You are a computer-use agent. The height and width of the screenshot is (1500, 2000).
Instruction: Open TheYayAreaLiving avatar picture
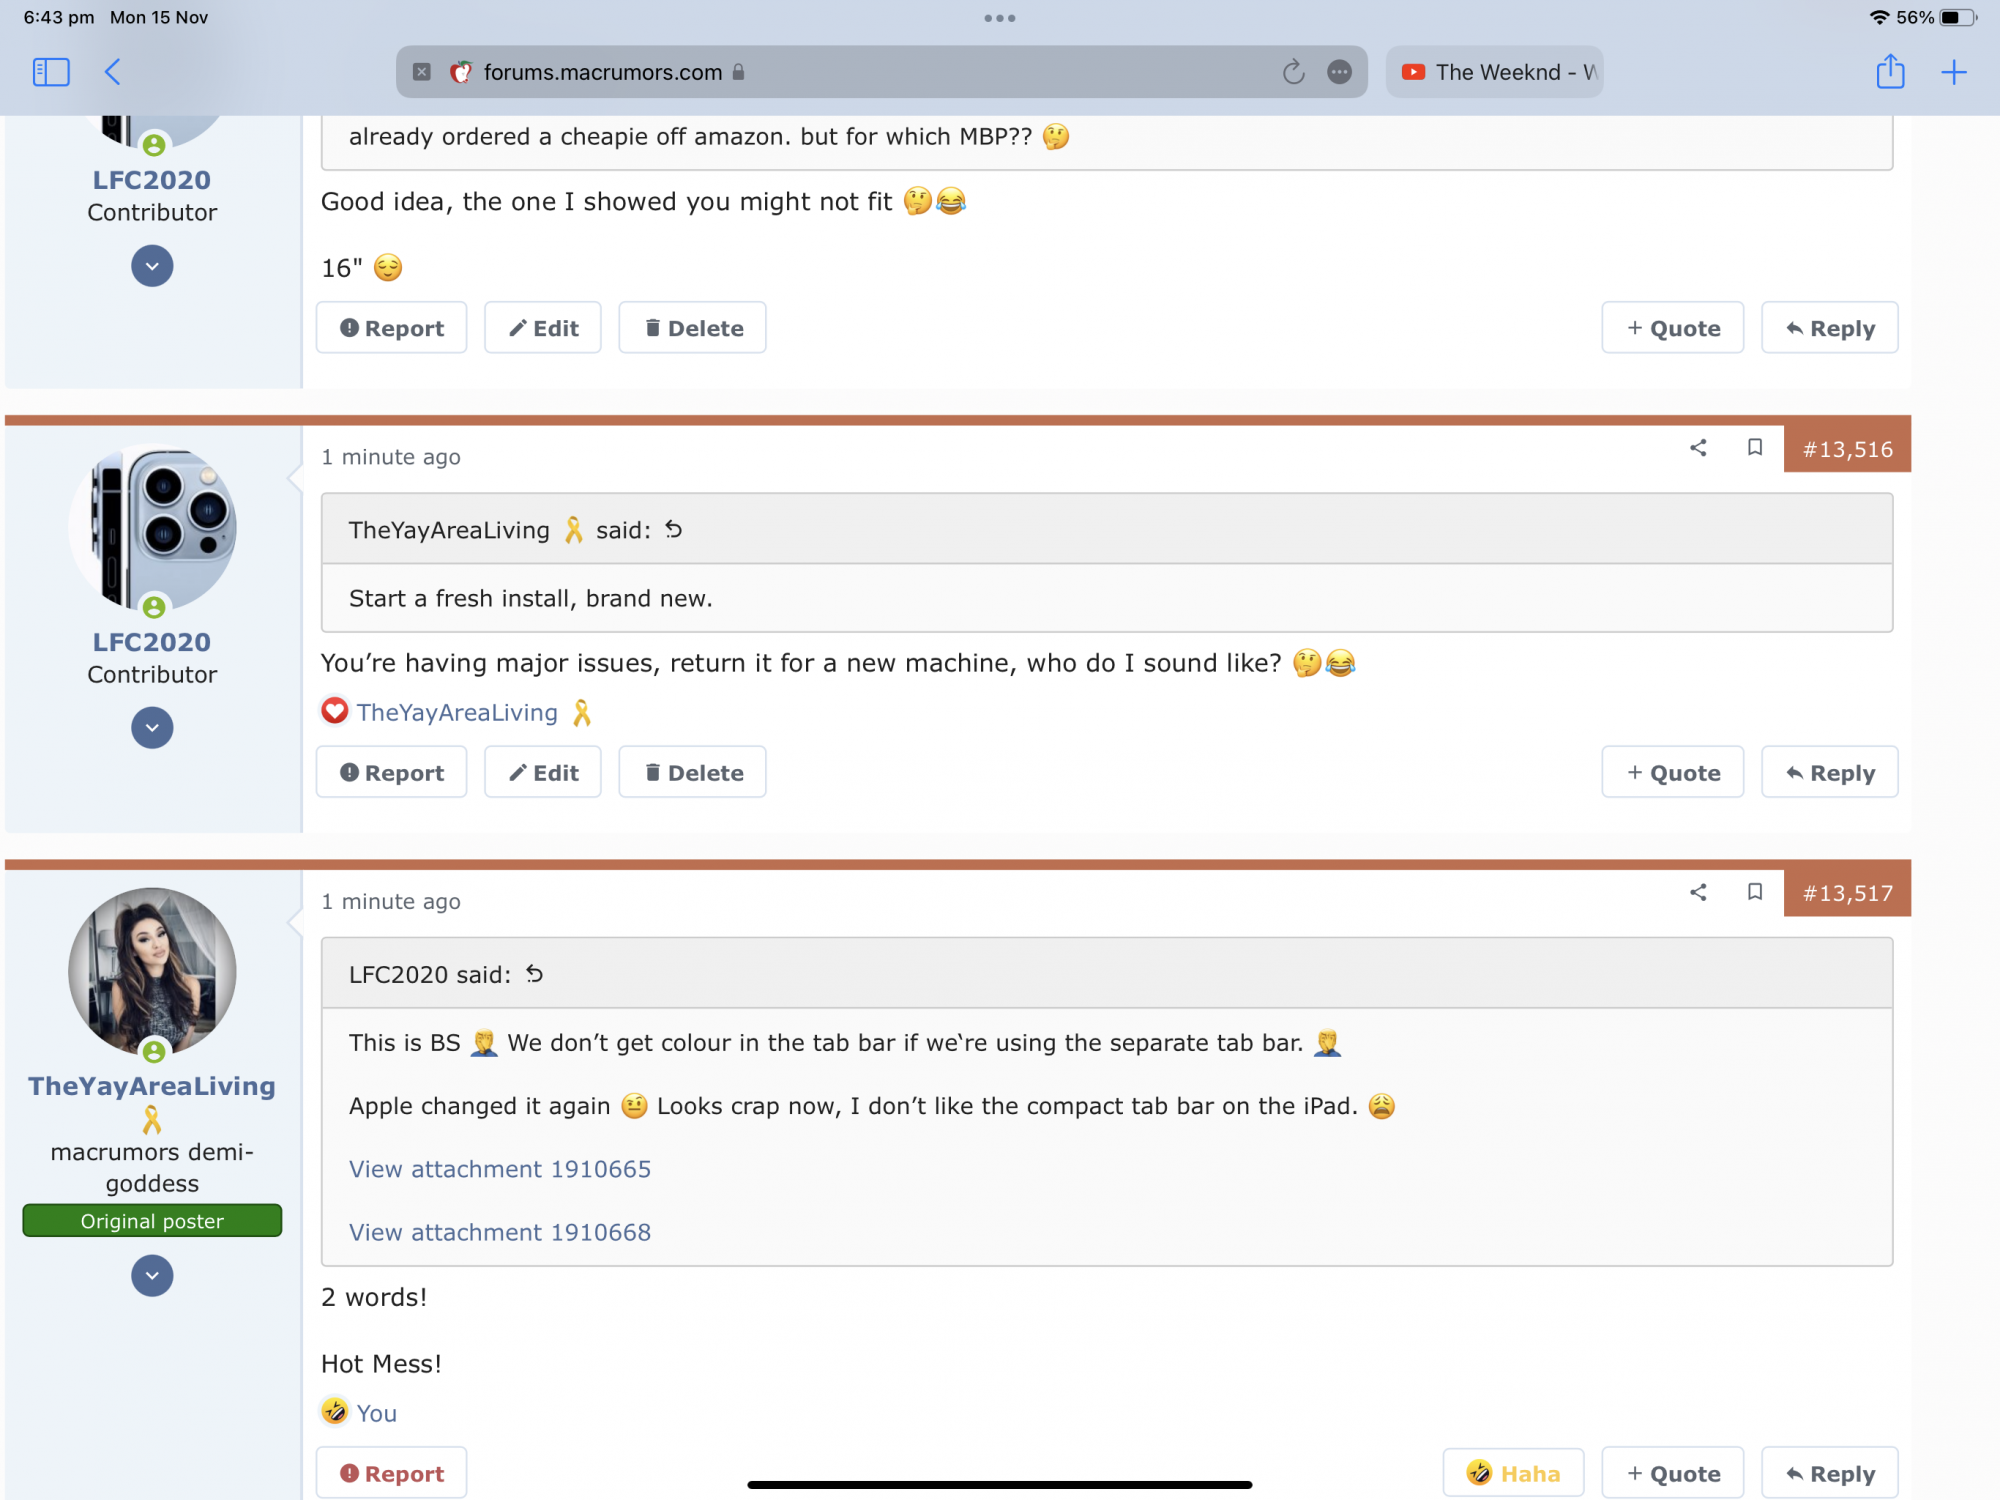coord(152,971)
